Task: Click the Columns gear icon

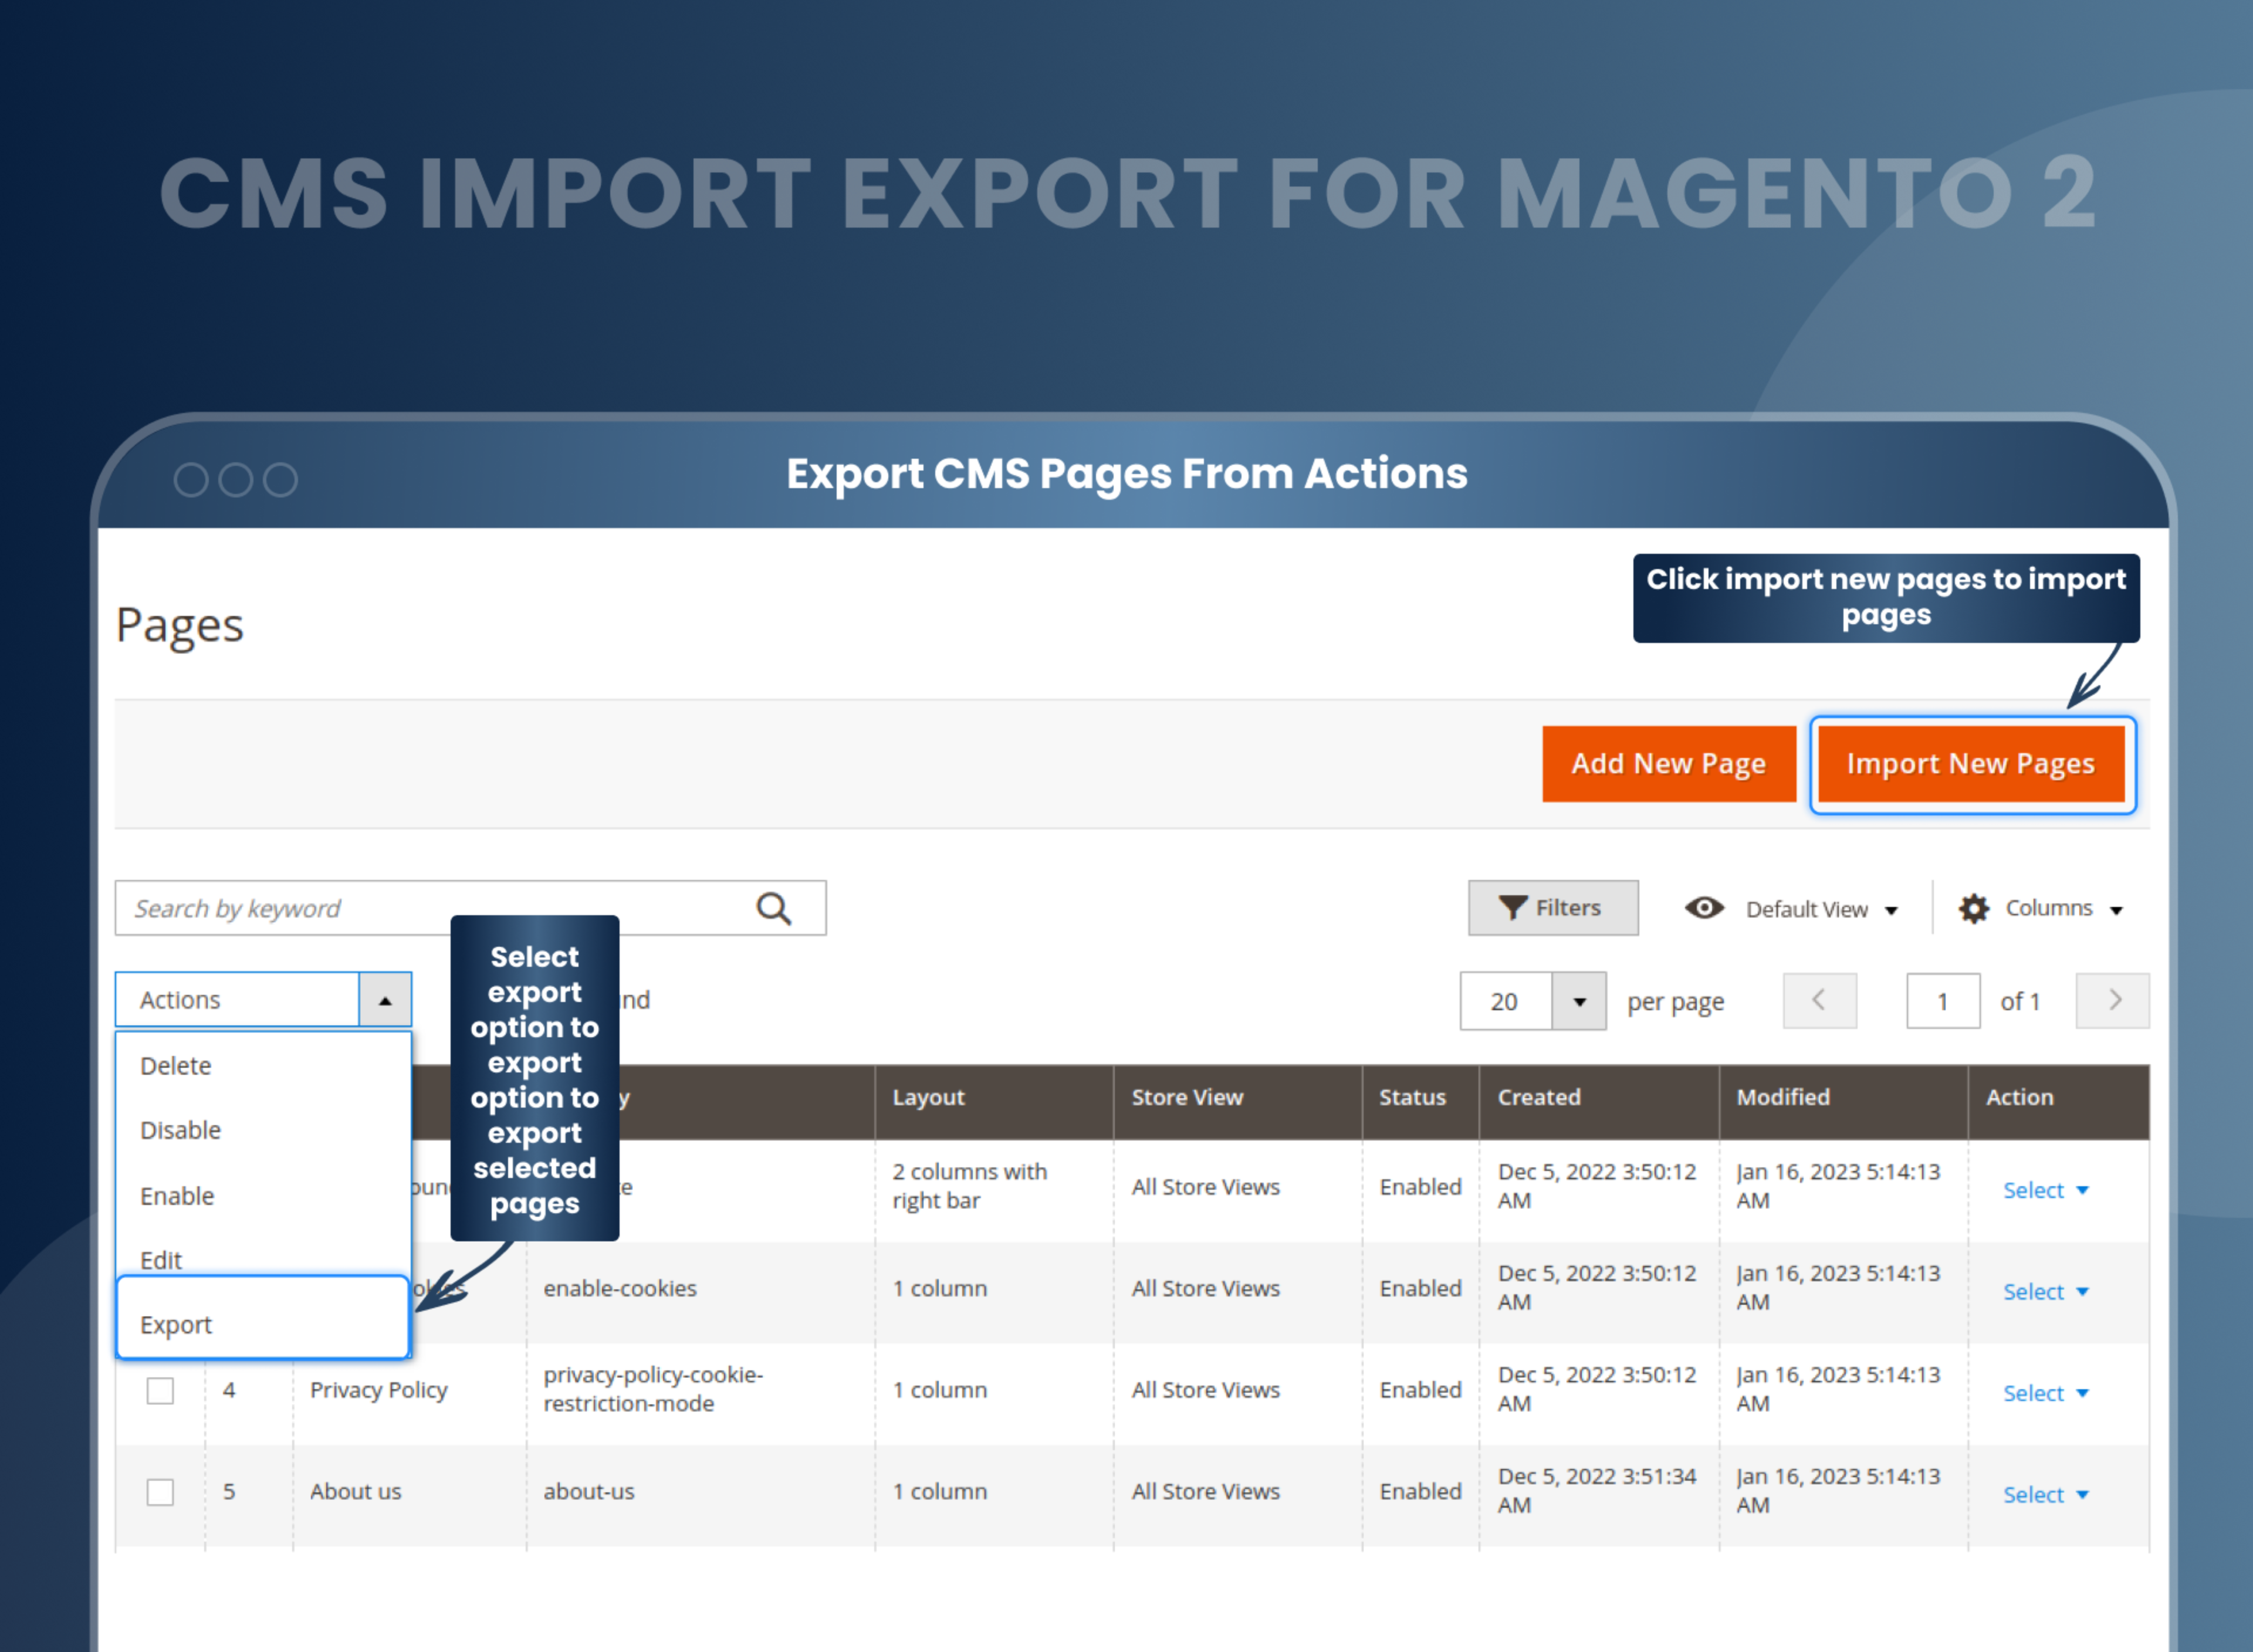Action: tap(1973, 908)
